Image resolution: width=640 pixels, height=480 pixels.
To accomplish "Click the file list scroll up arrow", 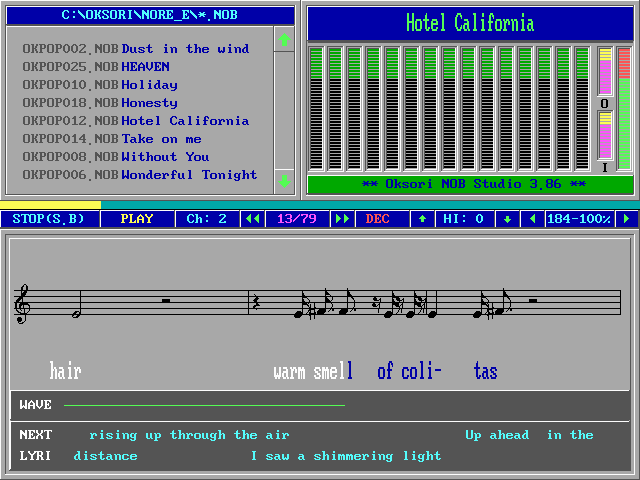I will pyautogui.click(x=284, y=40).
